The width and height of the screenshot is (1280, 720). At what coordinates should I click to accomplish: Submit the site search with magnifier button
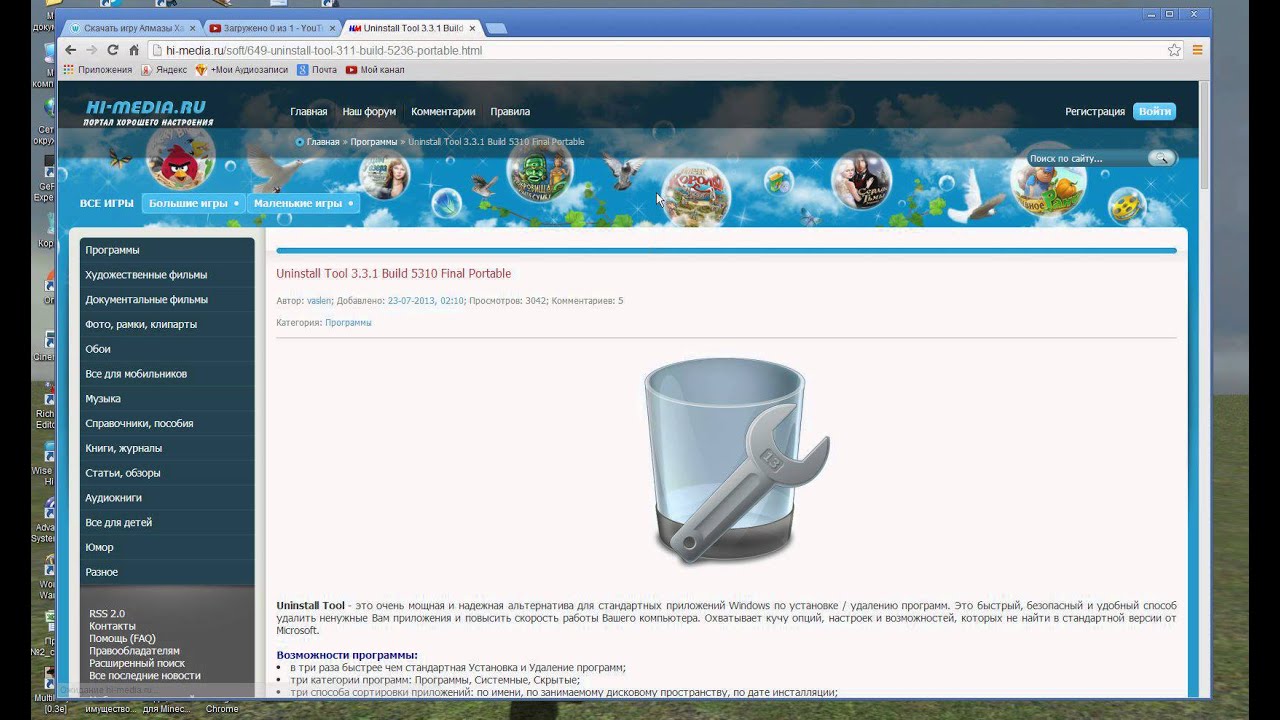pos(1160,158)
